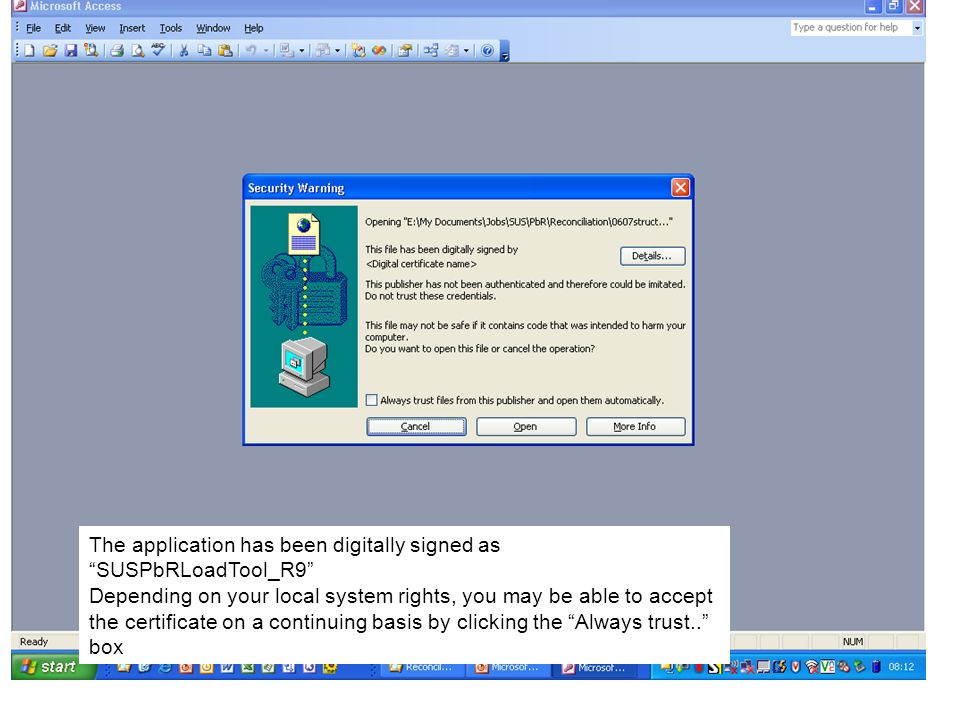Image resolution: width=960 pixels, height=720 pixels.
Task: Click the Paste clipboard icon
Action: click(225, 50)
